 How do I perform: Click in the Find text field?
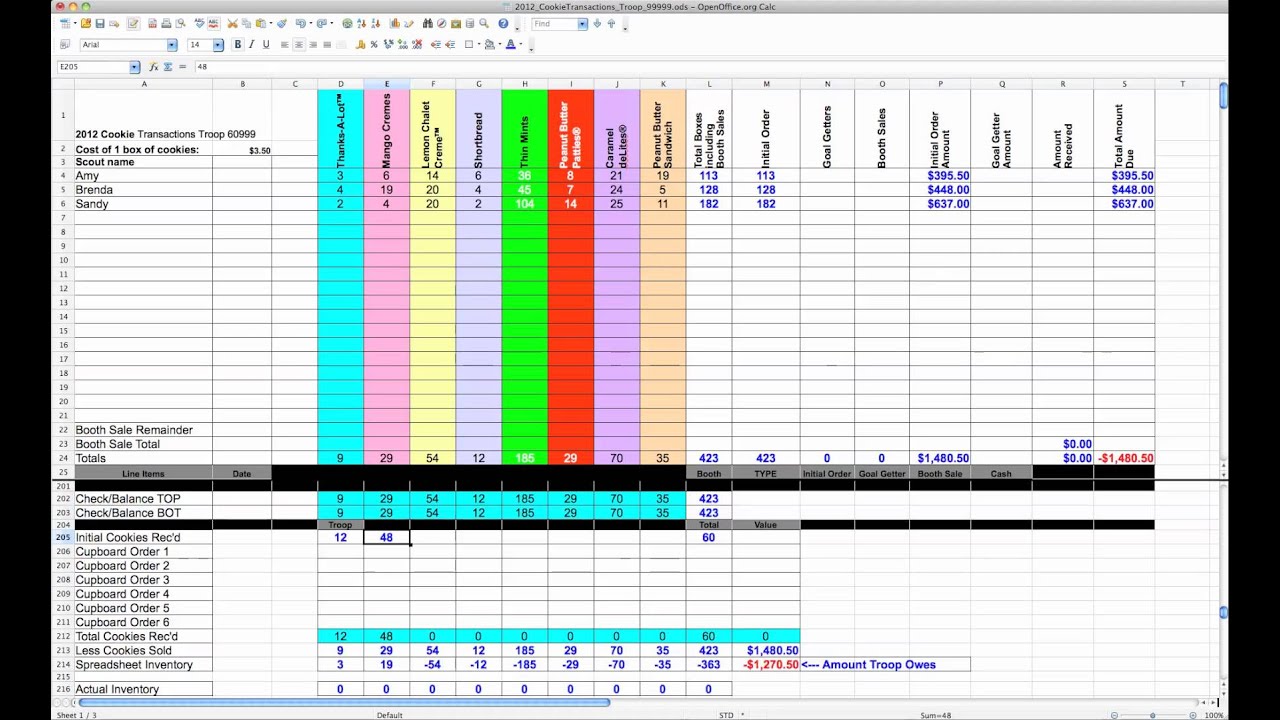point(554,24)
